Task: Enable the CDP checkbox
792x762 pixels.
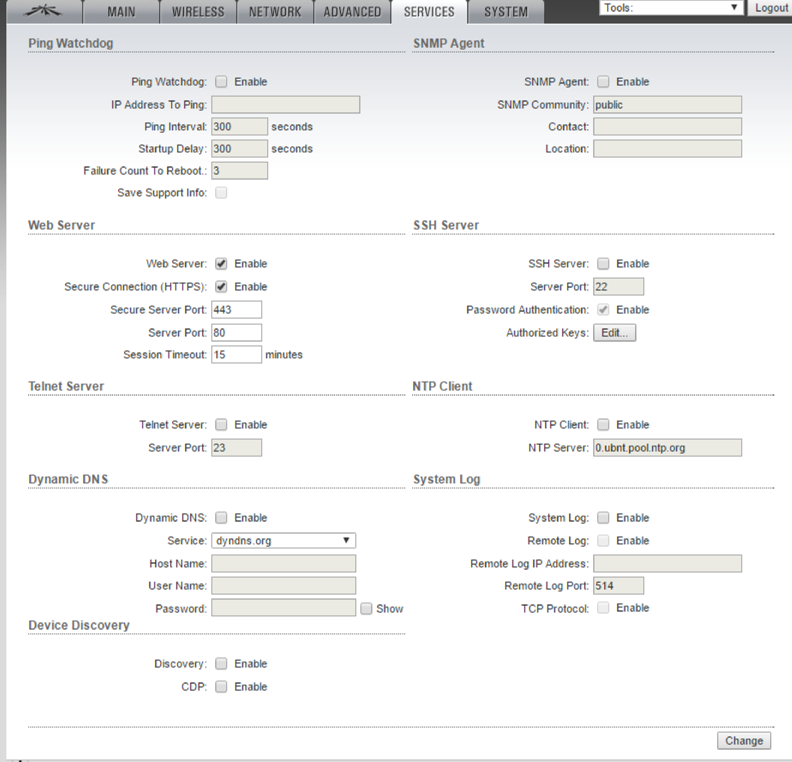Action: 221,686
